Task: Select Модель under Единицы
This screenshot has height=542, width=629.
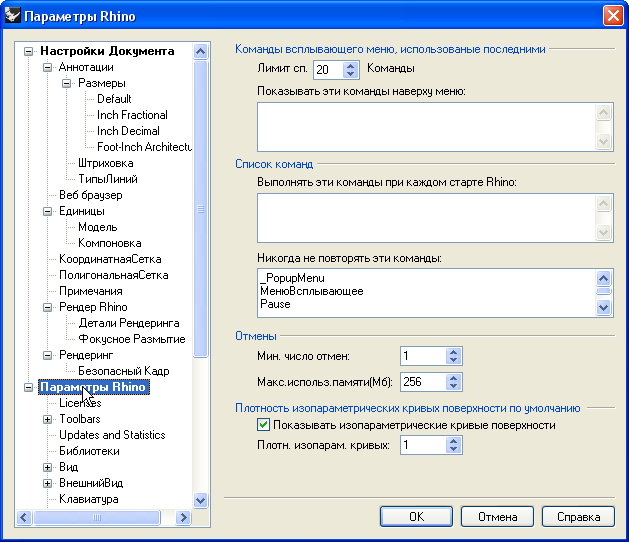Action: pos(97,227)
